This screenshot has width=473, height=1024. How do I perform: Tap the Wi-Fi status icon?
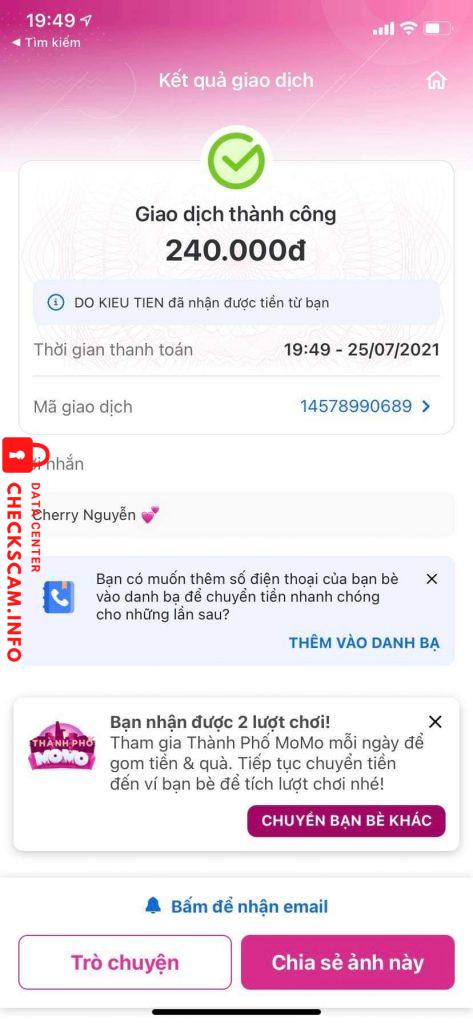point(408,28)
